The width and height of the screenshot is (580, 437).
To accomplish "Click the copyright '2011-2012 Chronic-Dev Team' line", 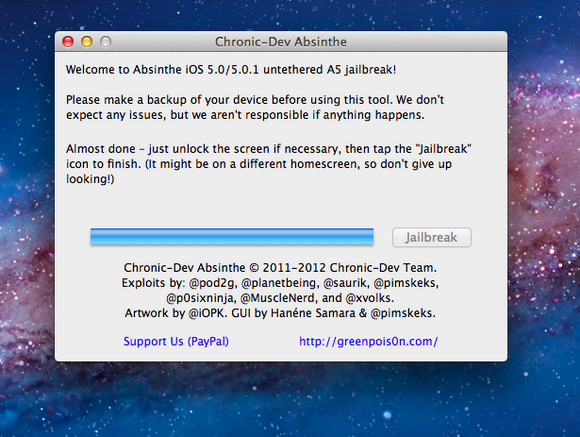I will tap(280, 268).
